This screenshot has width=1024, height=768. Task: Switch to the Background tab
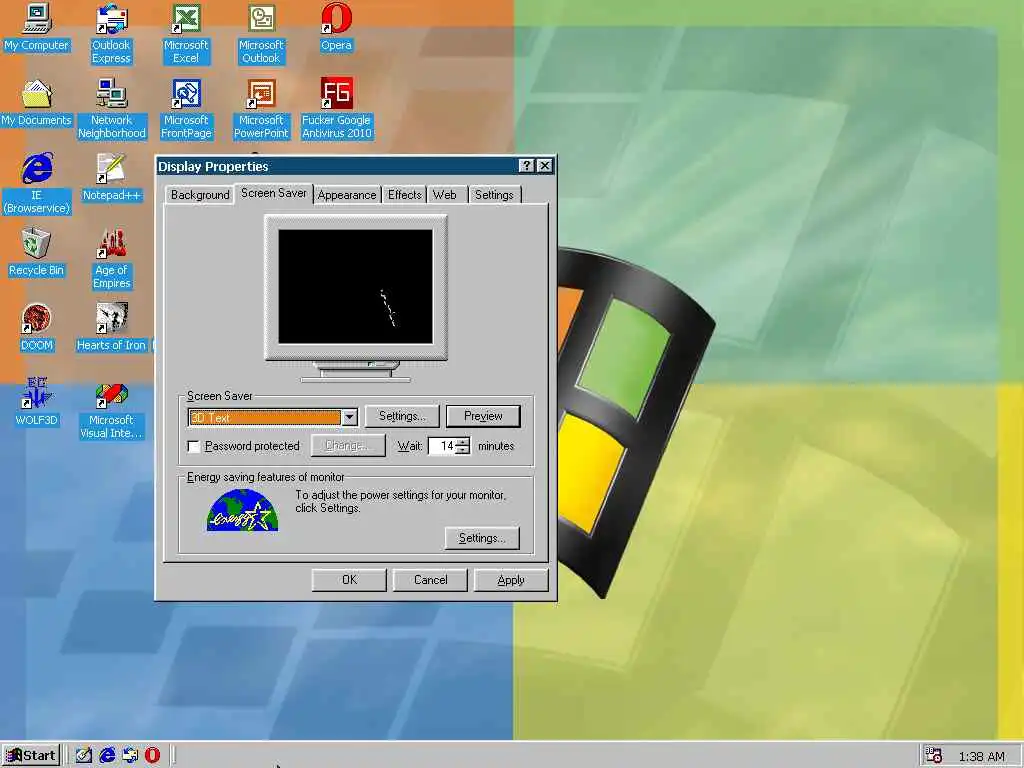click(x=200, y=195)
